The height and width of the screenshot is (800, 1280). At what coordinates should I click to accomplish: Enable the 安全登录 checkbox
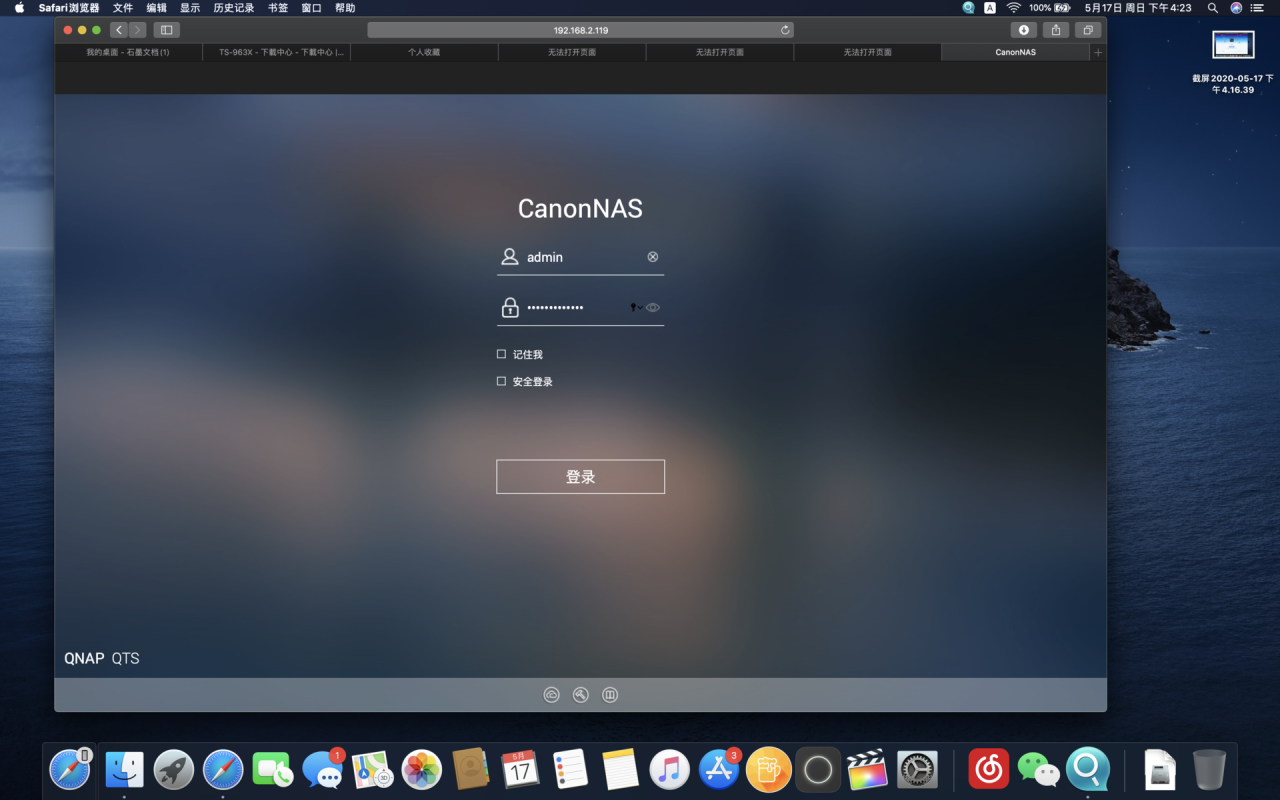[x=502, y=381]
